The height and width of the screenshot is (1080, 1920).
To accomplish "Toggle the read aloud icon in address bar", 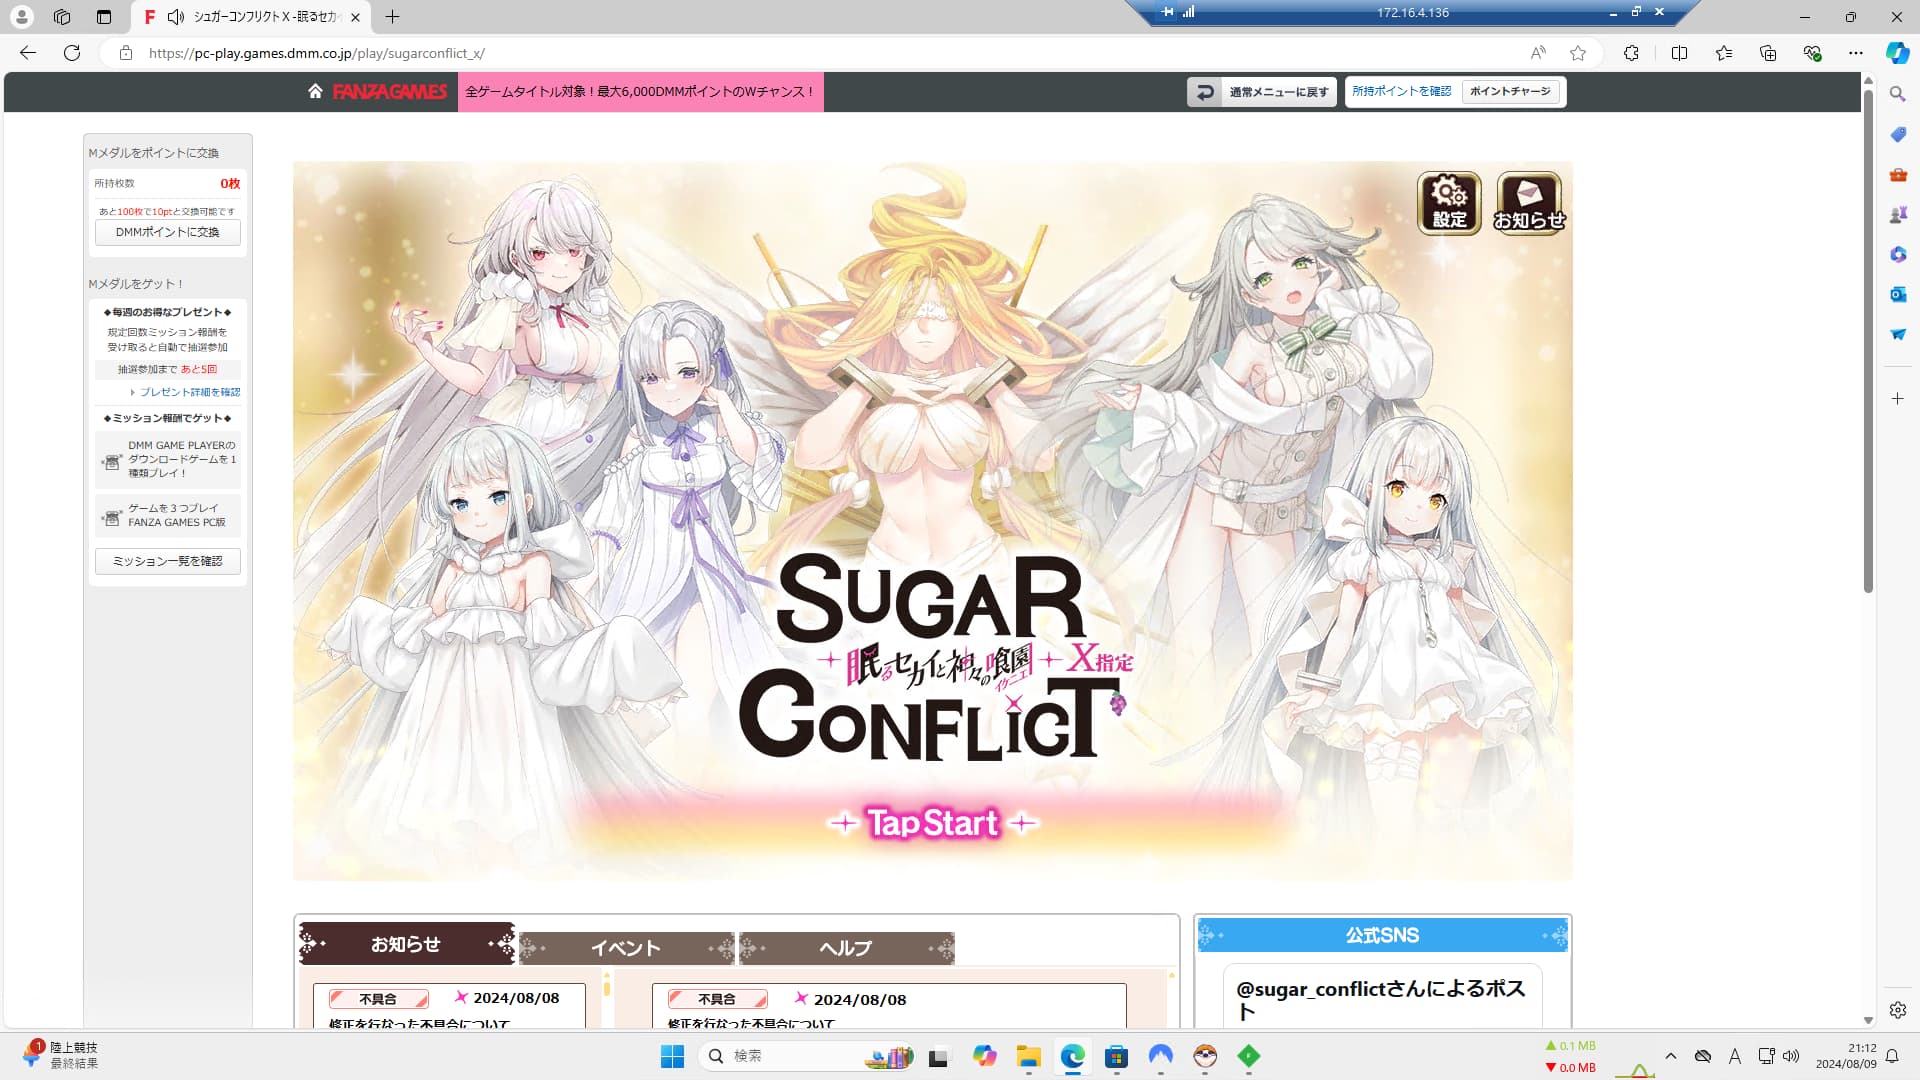I will click(1538, 53).
